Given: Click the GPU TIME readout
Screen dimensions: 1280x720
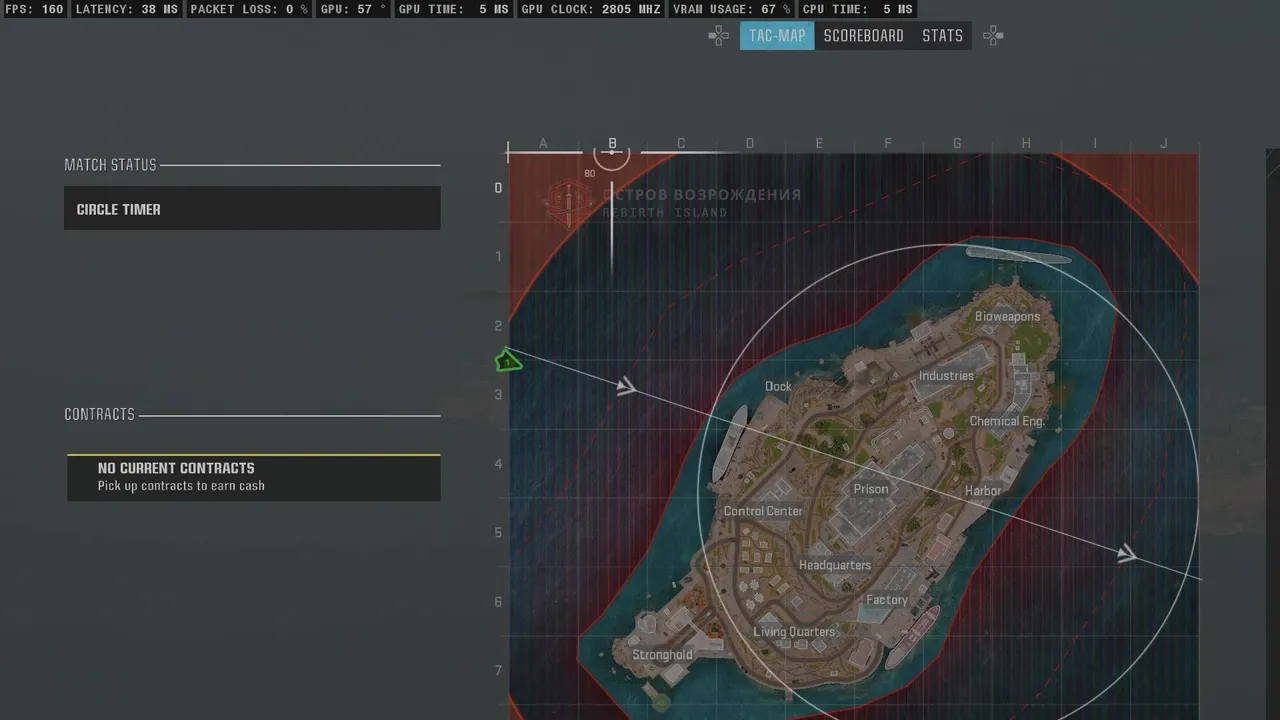Looking at the screenshot, I should coord(453,9).
